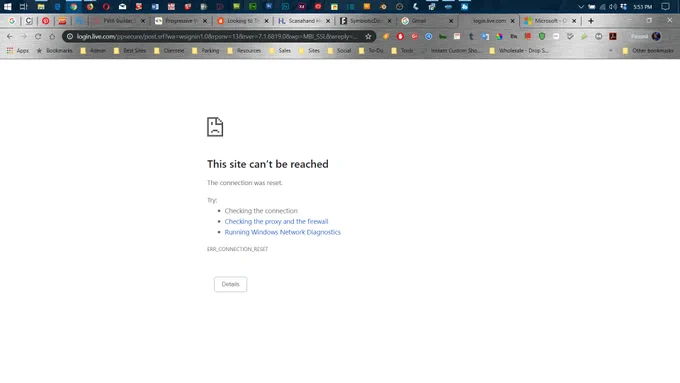Open the Apps shortcut in bookmarks bar

(17, 51)
